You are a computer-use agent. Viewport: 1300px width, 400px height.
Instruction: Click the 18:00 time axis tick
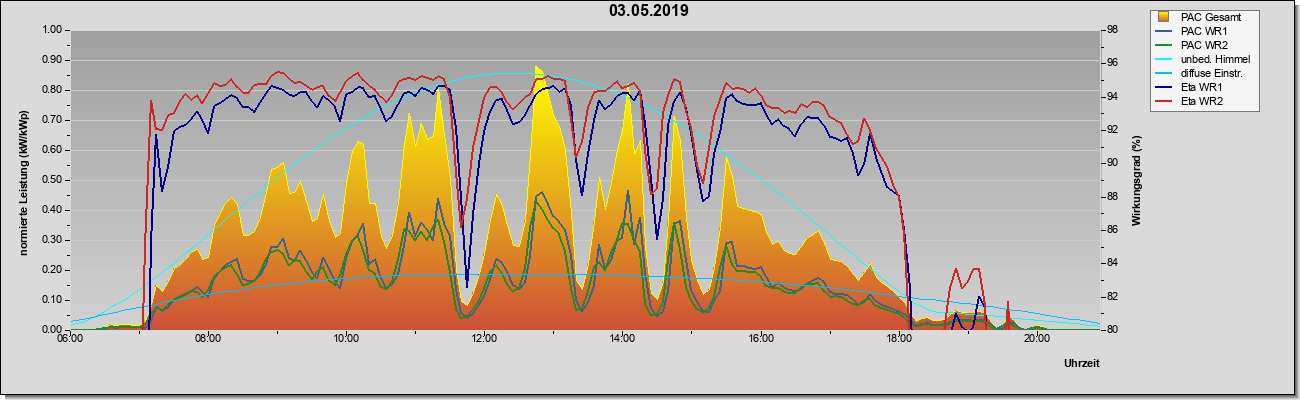(899, 339)
